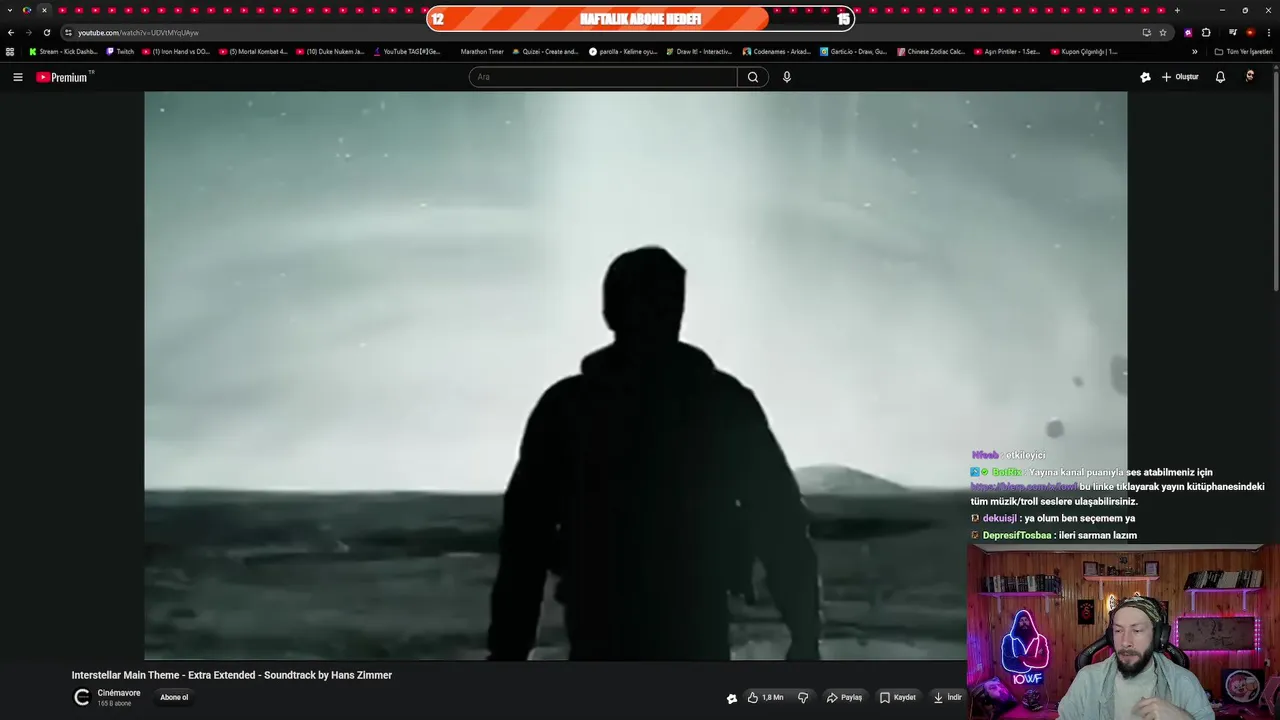Open the Chinese Zodiac Calc bookmark
Image resolution: width=1280 pixels, height=720 pixels.
[931, 51]
